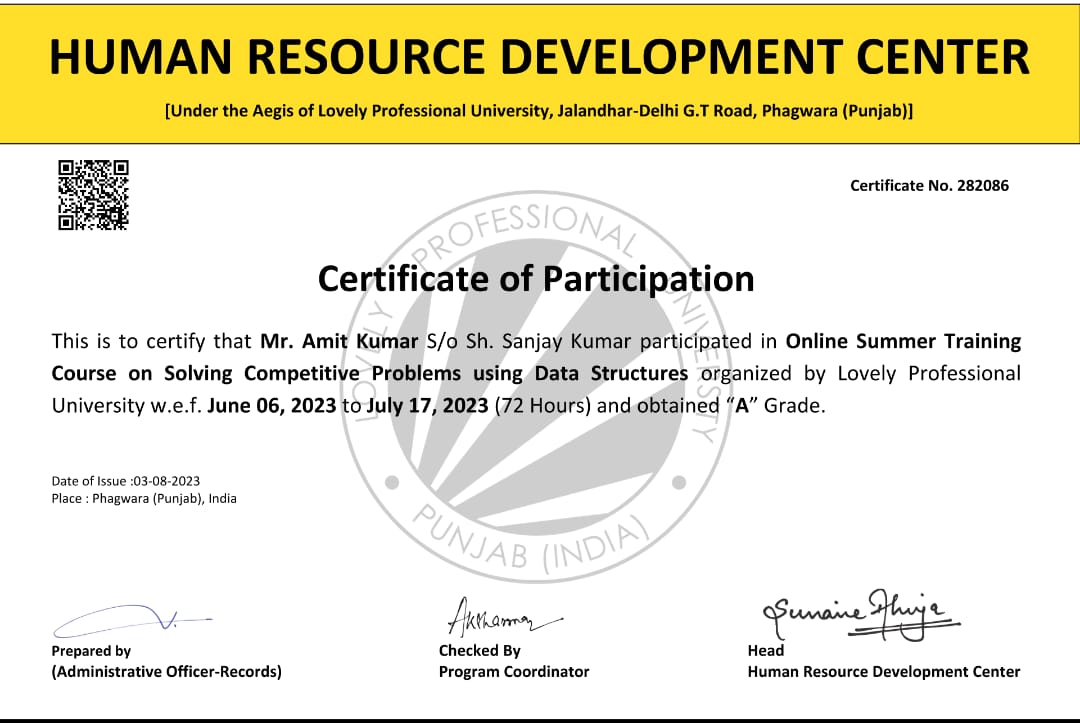Click the QR code on the certificate
Viewport: 1080px width, 723px height.
click(93, 195)
